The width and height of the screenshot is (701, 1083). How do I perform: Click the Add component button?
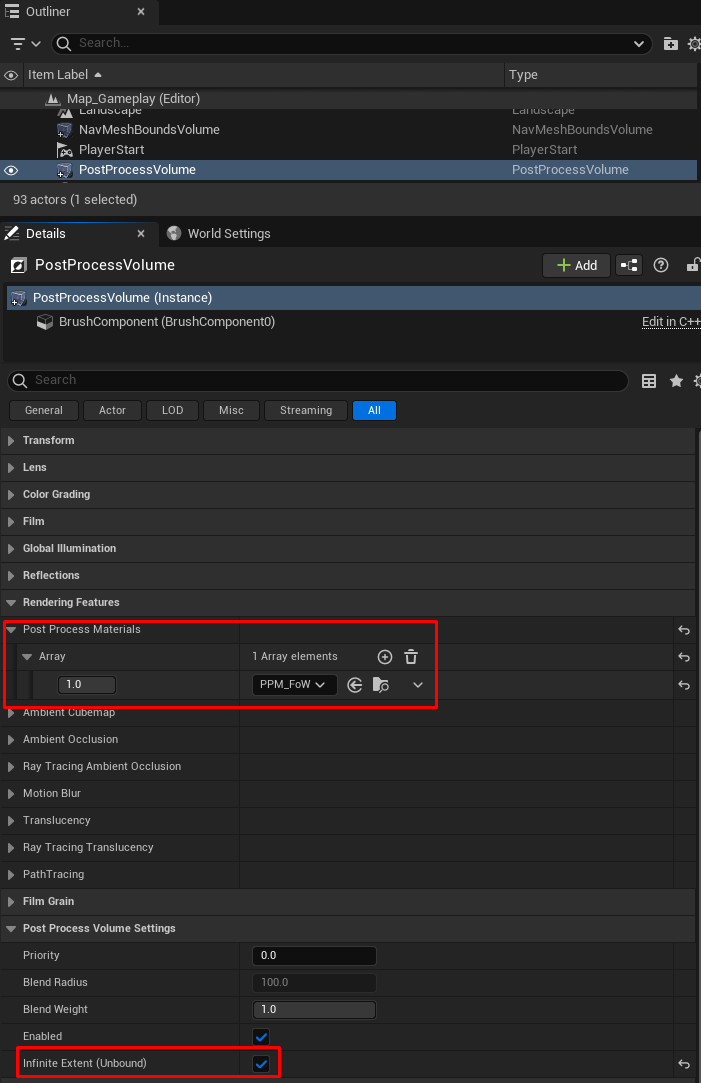pyautogui.click(x=577, y=265)
